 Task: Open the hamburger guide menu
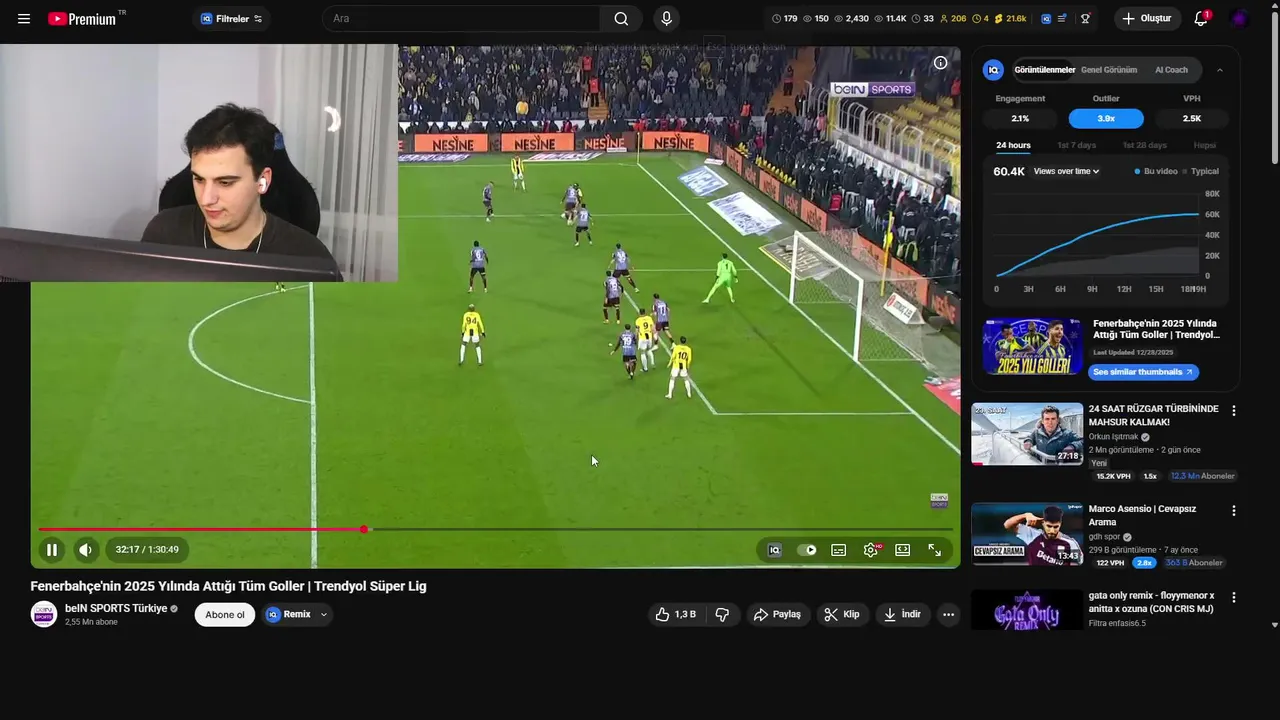point(24,19)
